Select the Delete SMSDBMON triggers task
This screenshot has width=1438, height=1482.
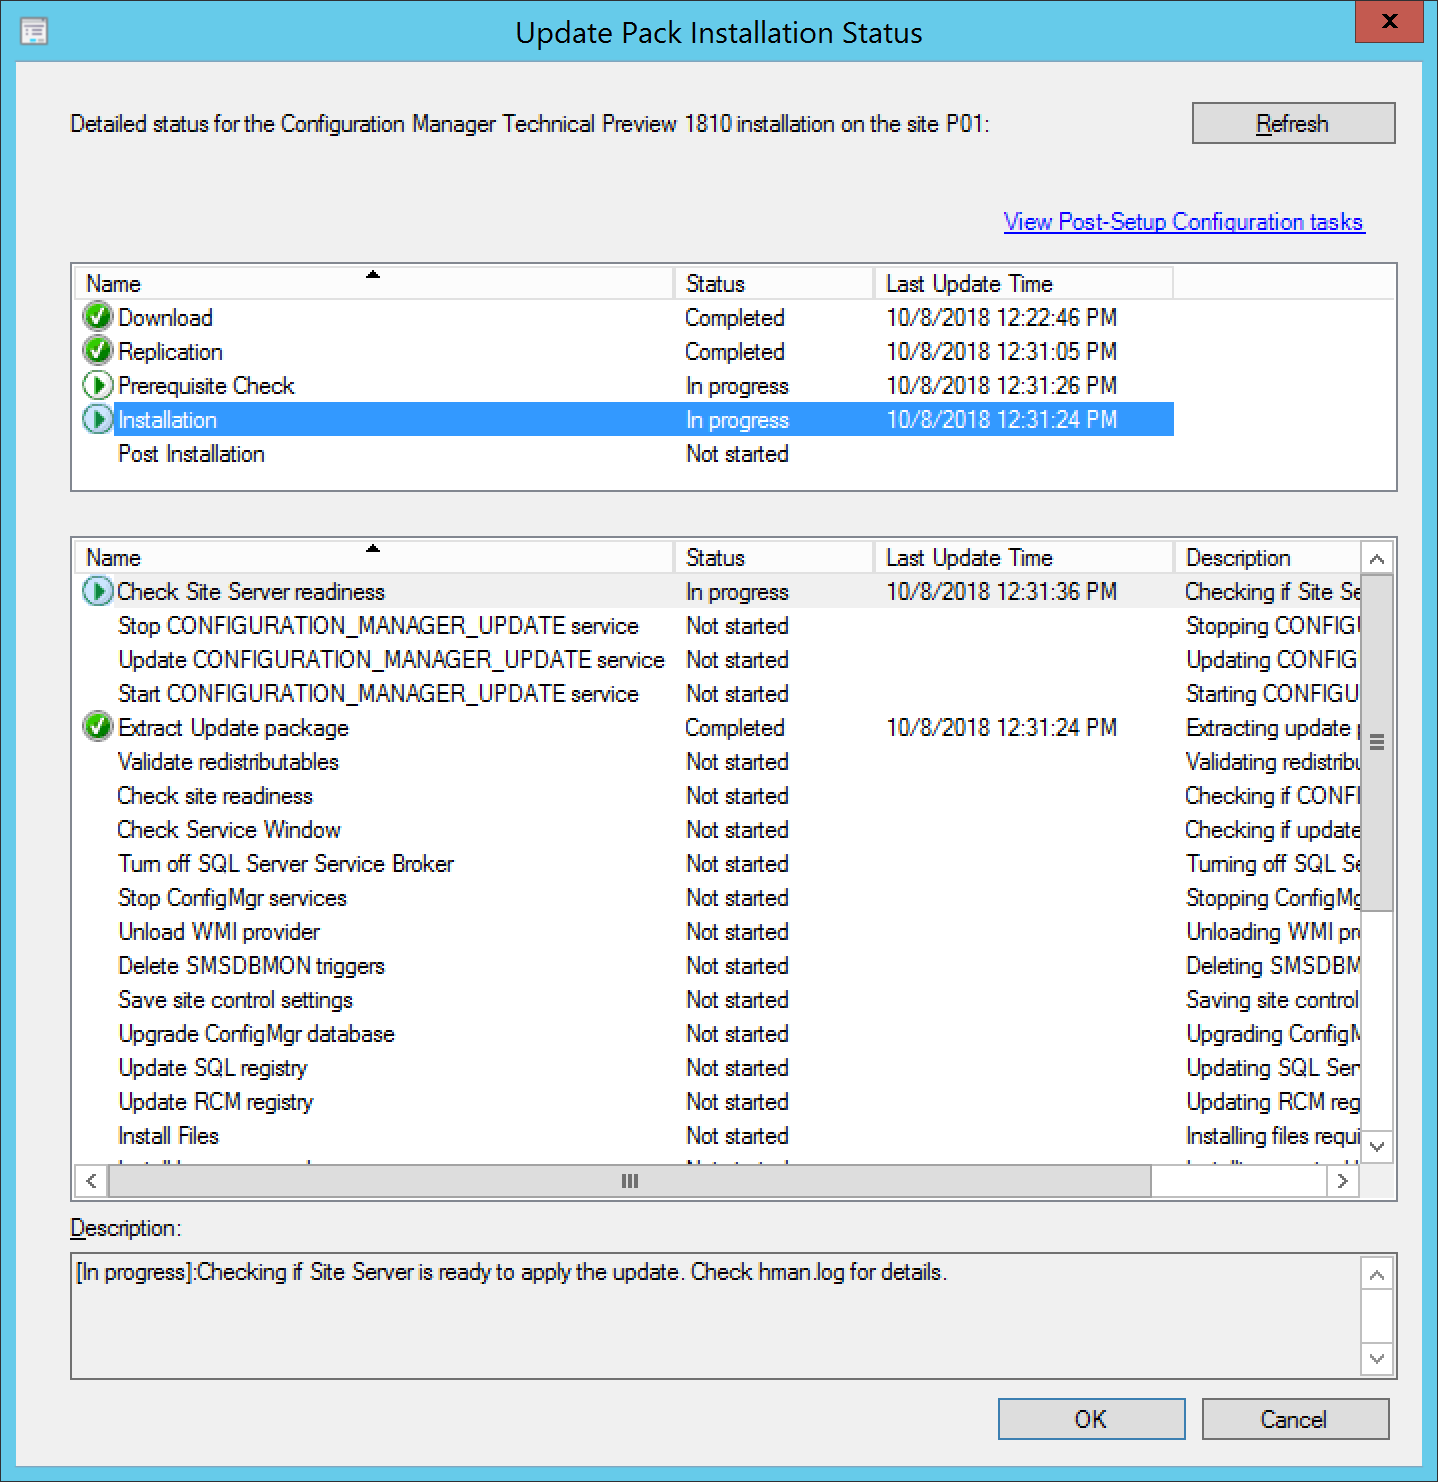[x=718, y=966]
